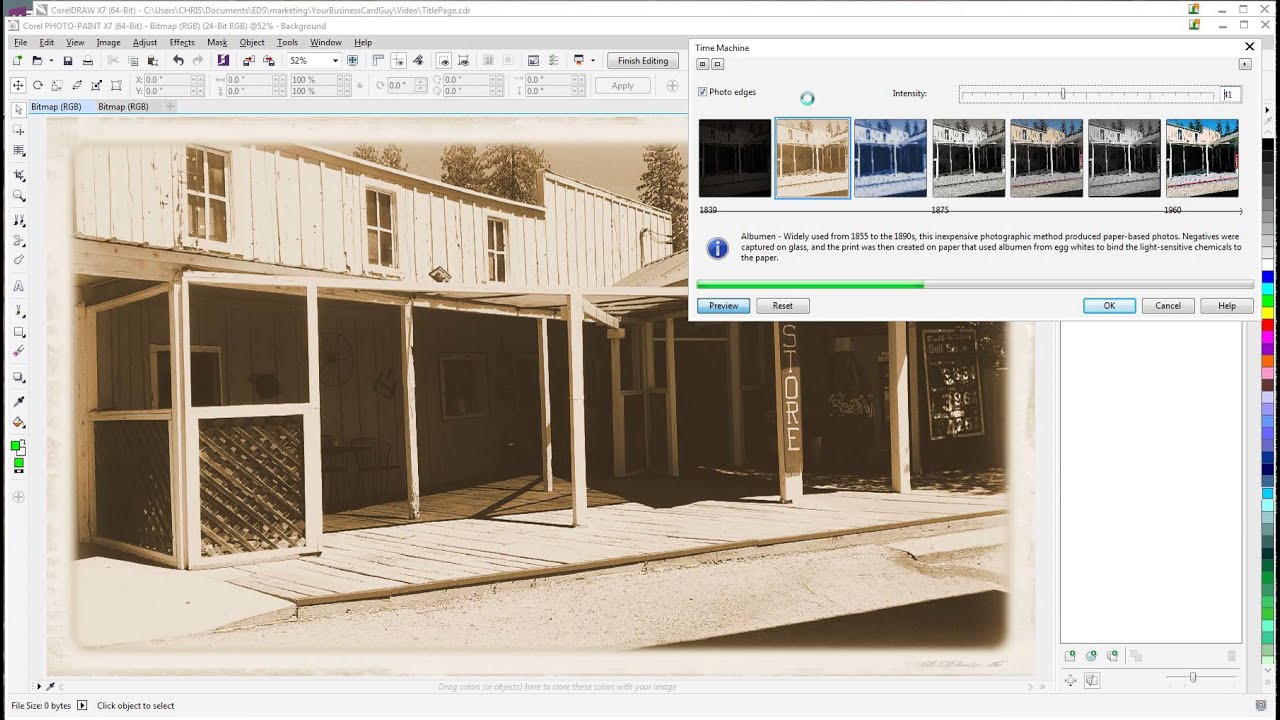The height and width of the screenshot is (720, 1280).
Task: Choose the Crop tool in the toolbox
Action: point(19,174)
